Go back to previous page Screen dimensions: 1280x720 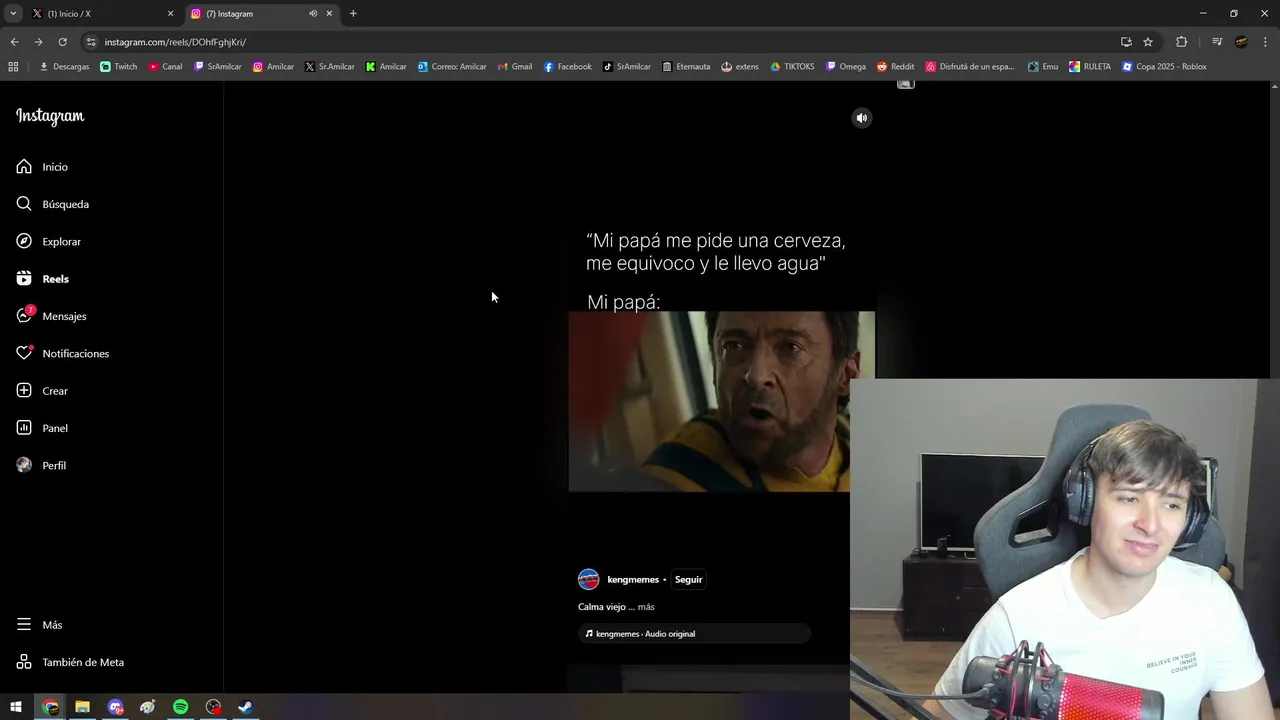14,42
